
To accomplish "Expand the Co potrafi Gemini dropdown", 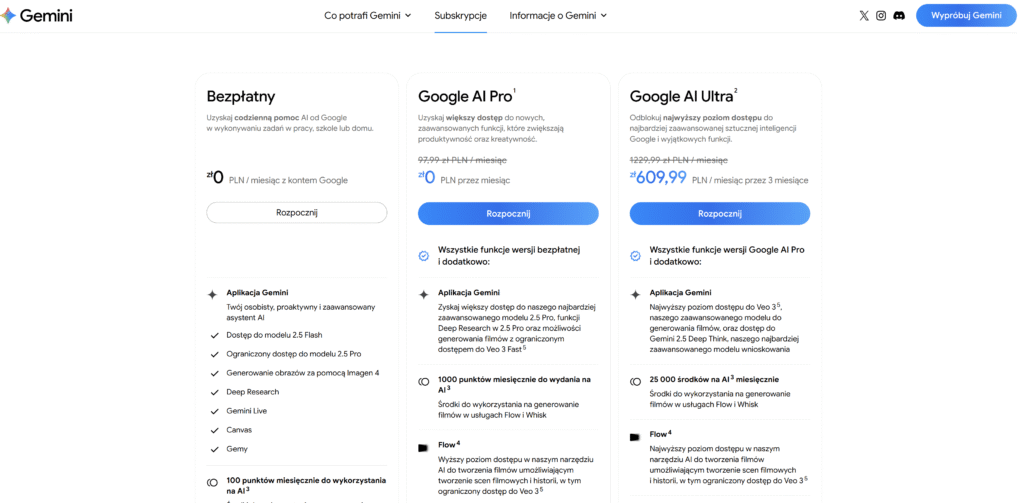I will click(x=367, y=16).
